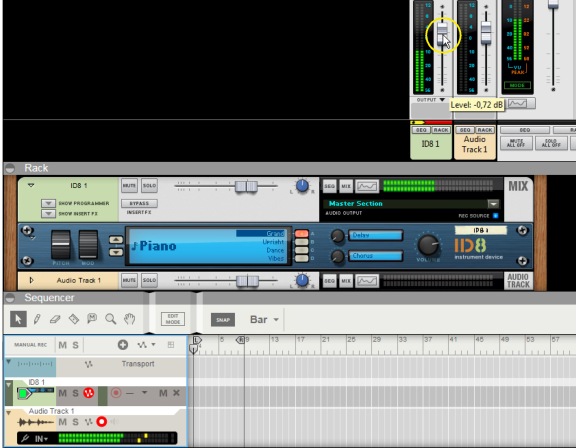Select the Piano preset display on ID8

[x=209, y=246]
